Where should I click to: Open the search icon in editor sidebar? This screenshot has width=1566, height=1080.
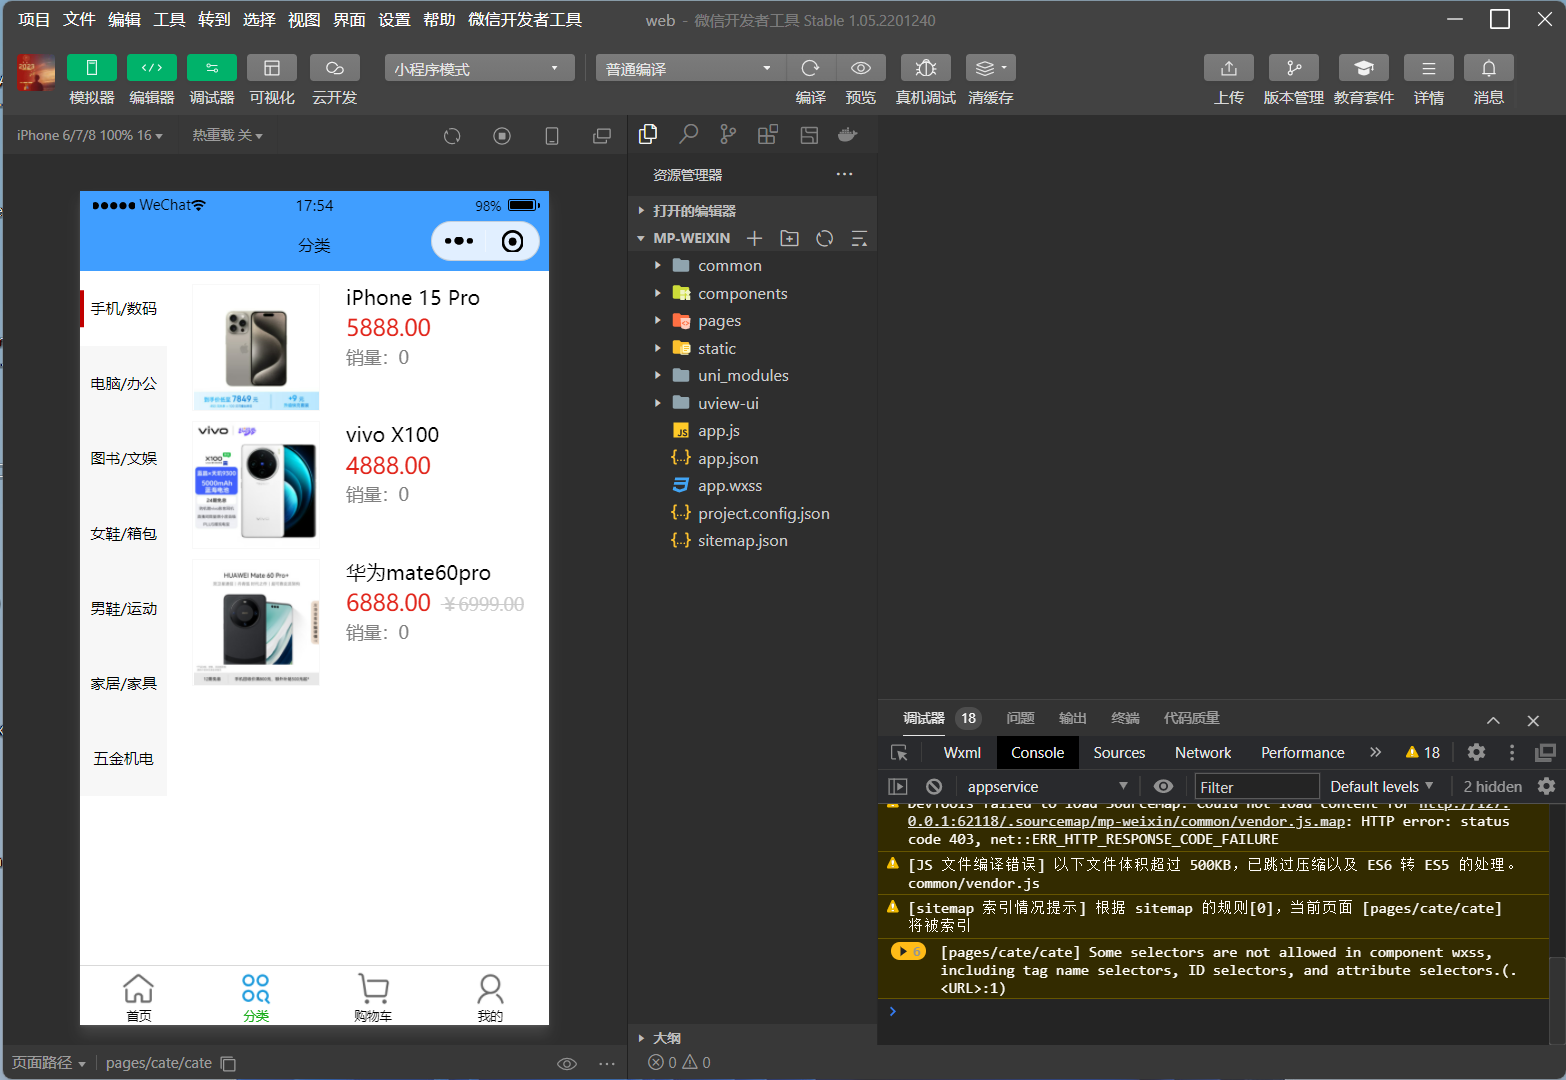tap(689, 134)
